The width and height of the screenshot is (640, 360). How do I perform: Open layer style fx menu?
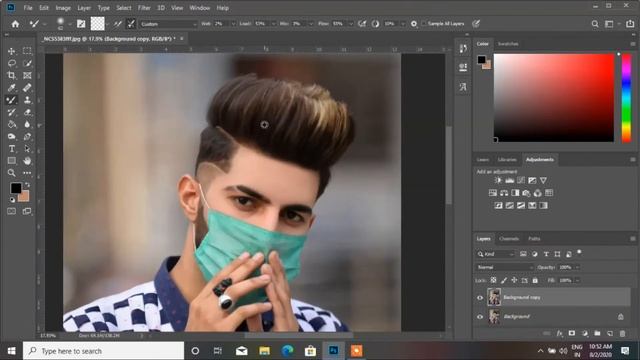(x=559, y=333)
